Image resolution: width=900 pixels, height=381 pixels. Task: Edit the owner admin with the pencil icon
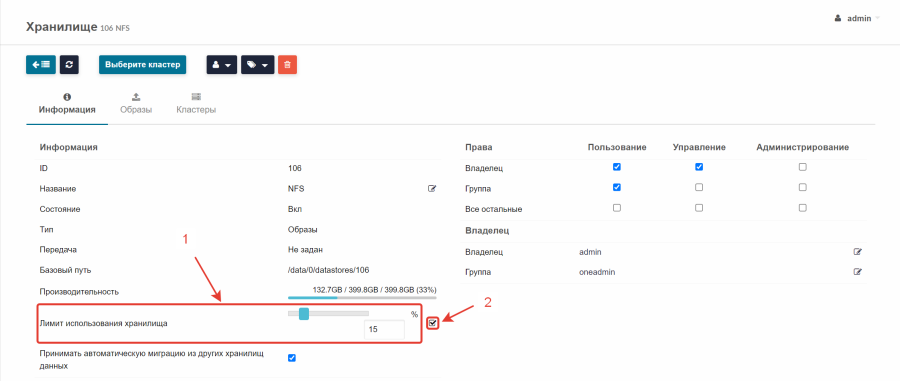click(x=858, y=251)
